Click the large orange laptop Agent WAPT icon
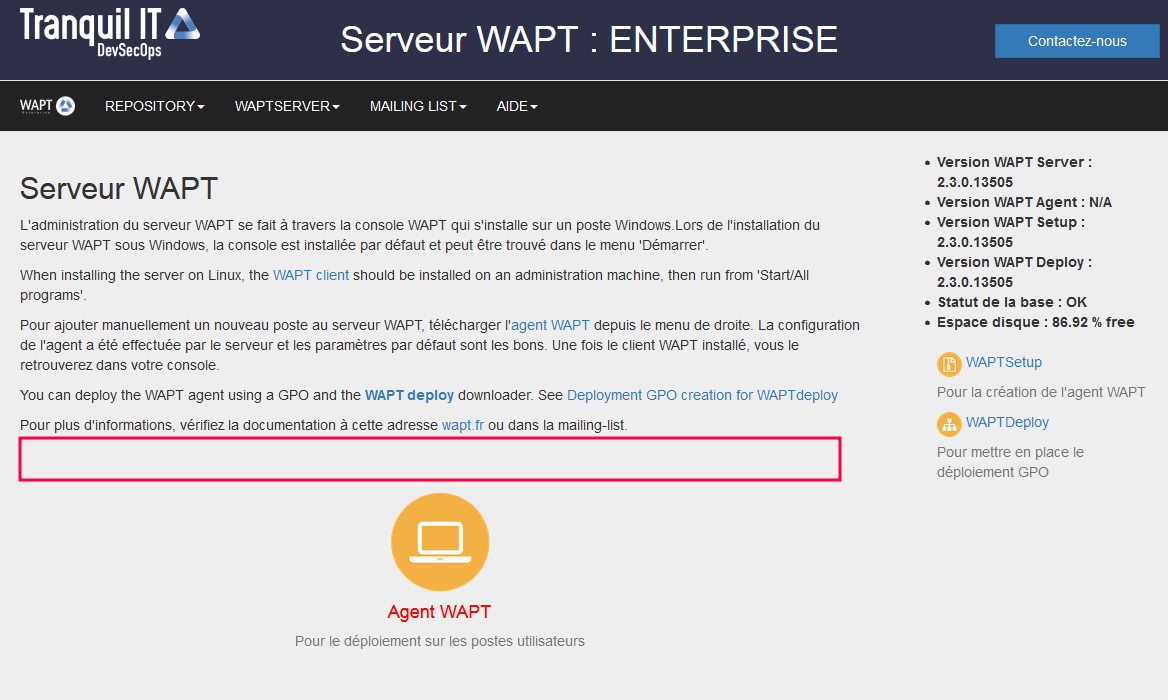The image size is (1168, 700). (439, 542)
